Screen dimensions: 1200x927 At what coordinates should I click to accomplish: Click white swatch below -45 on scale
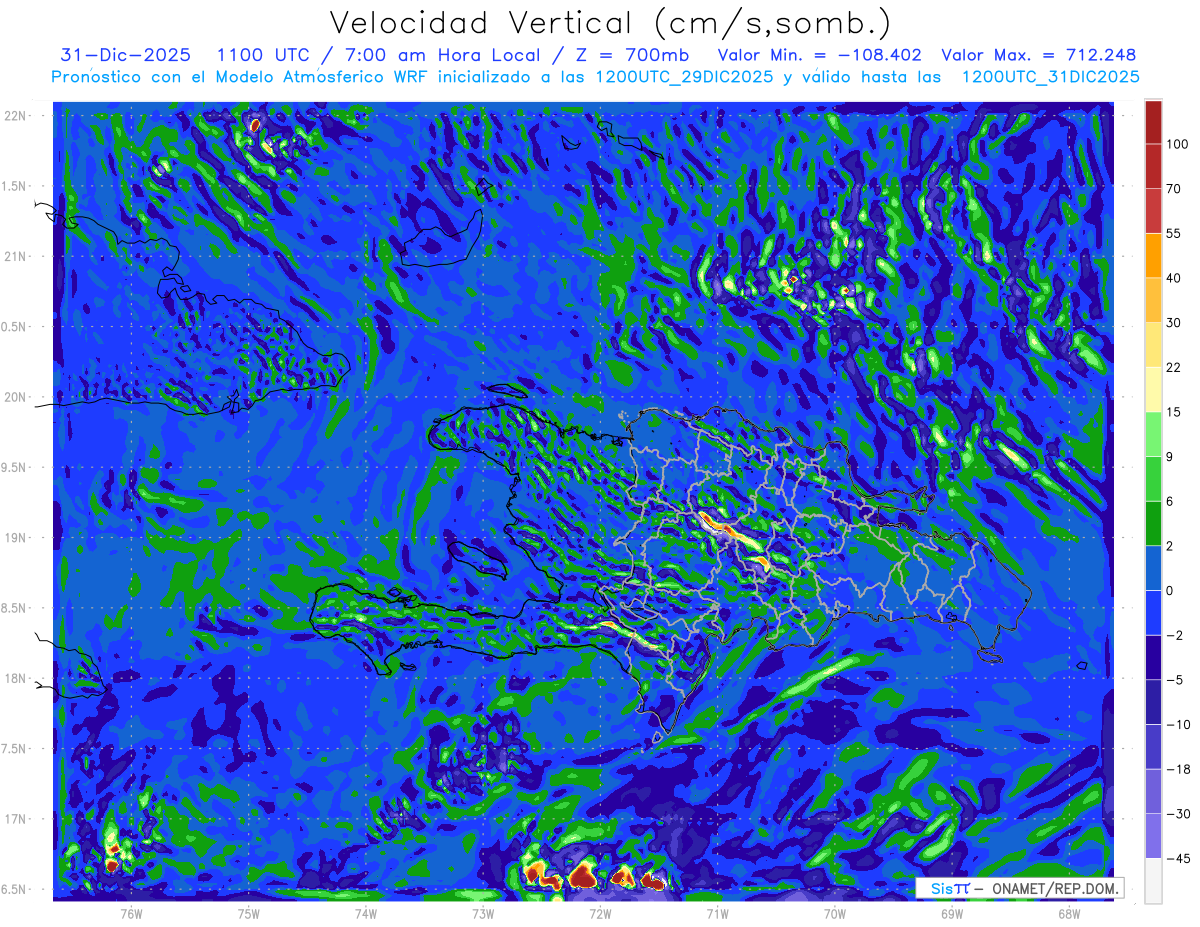click(x=1153, y=881)
